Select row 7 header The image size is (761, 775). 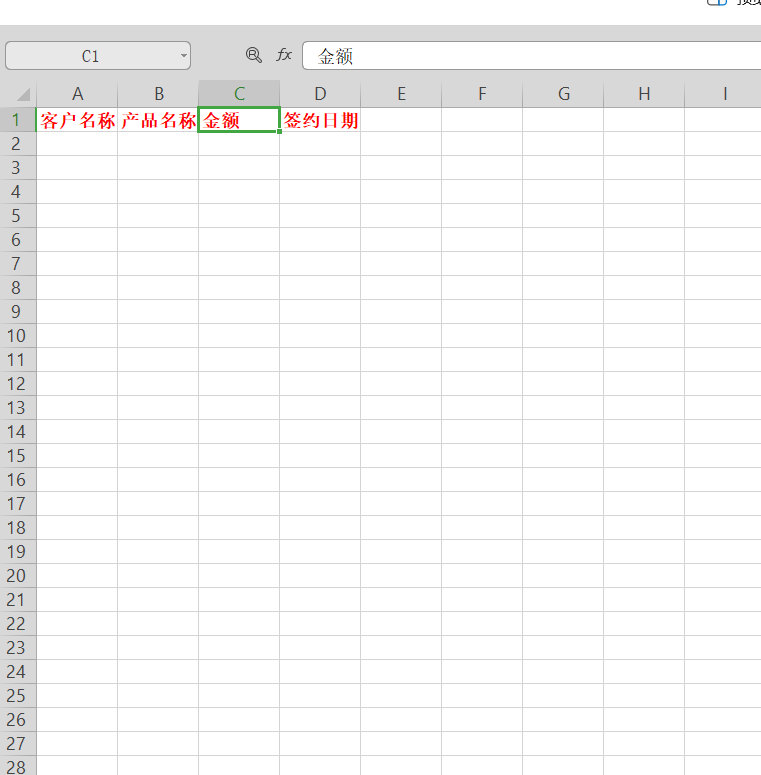click(x=18, y=264)
